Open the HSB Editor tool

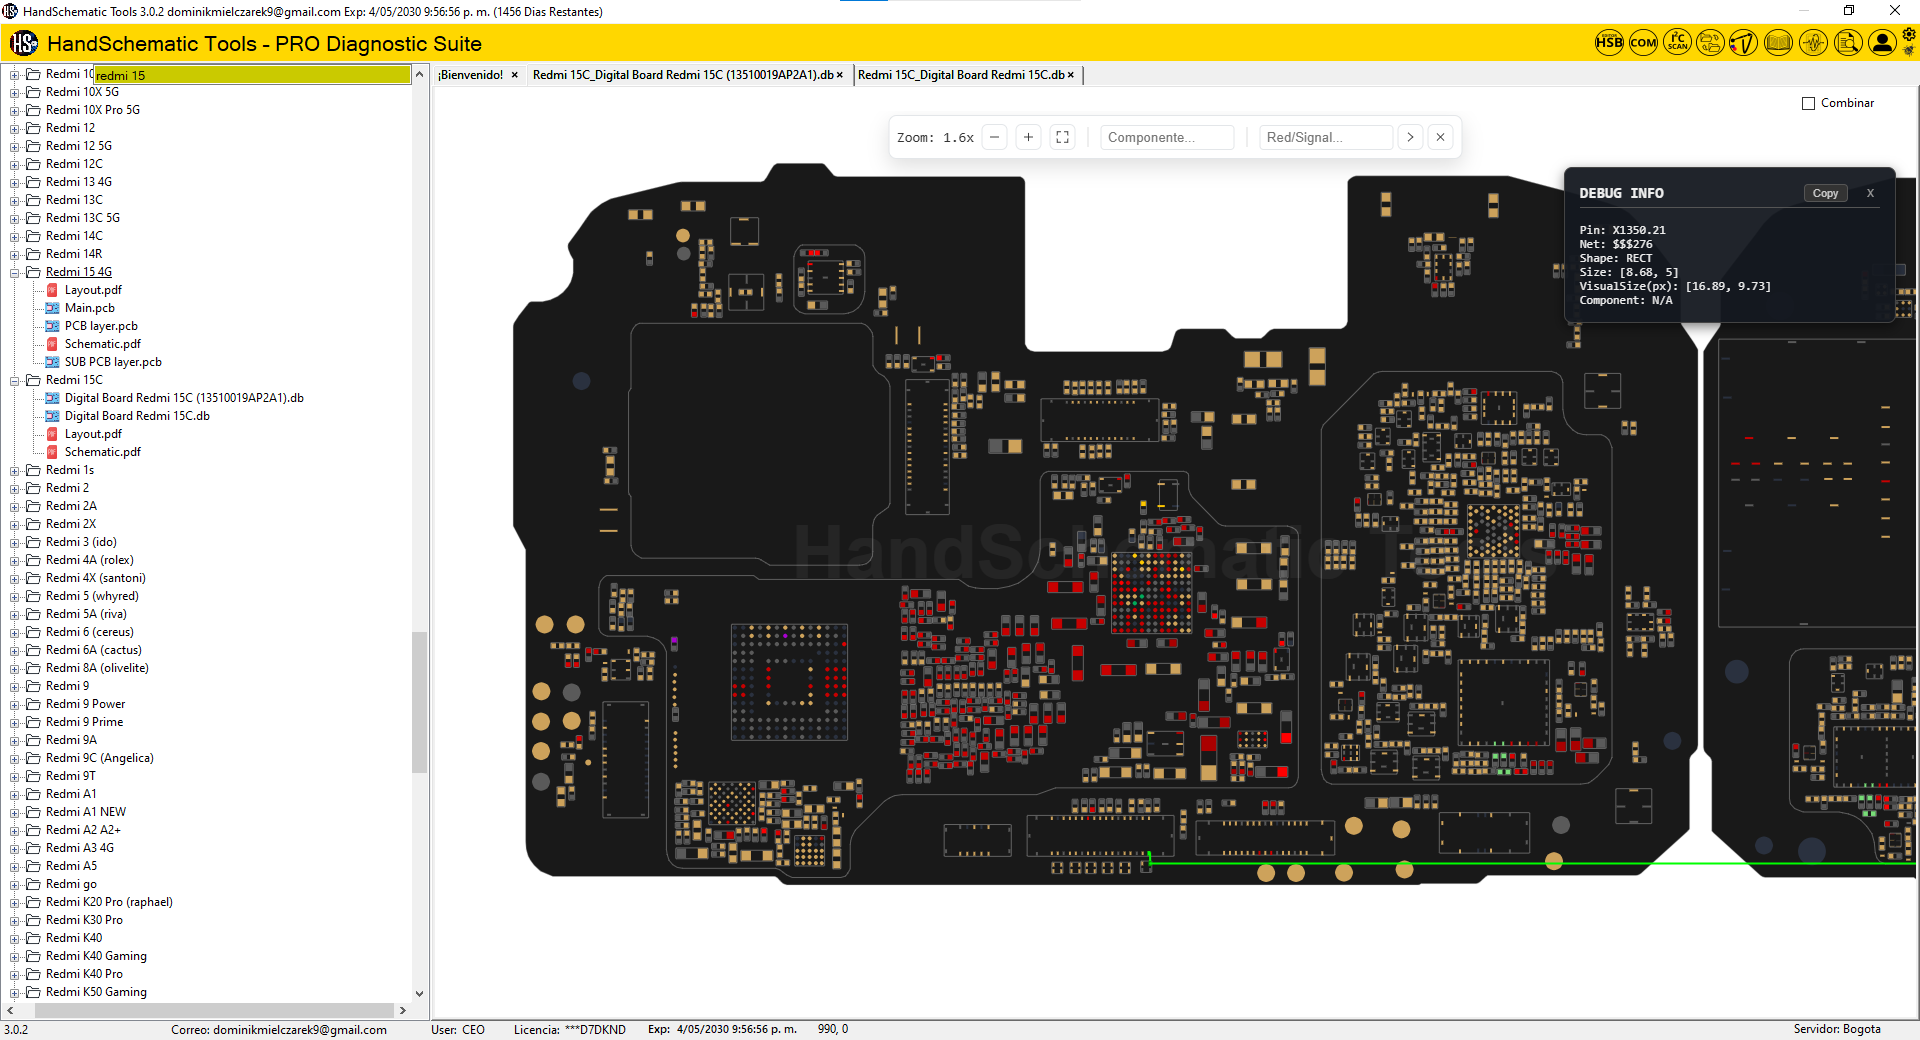[x=1609, y=43]
